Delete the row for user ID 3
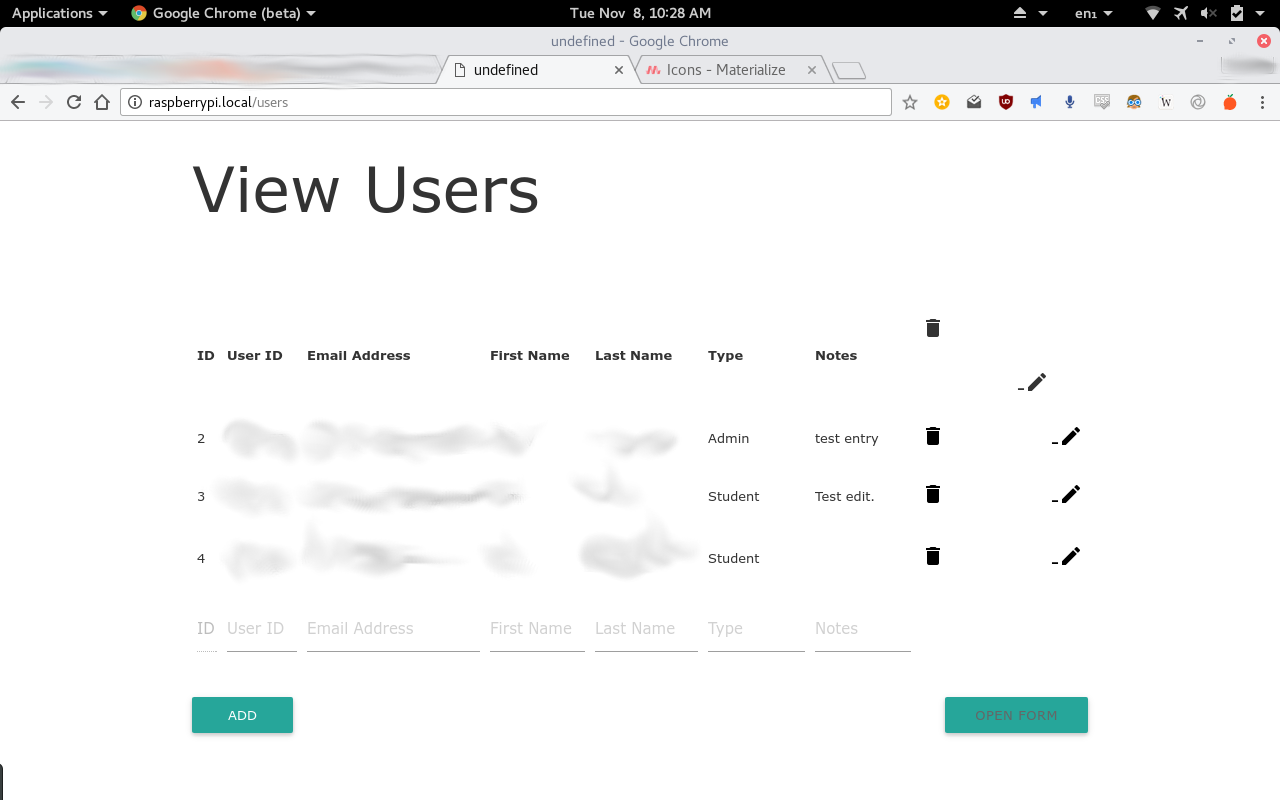1280x800 pixels. pos(933,494)
